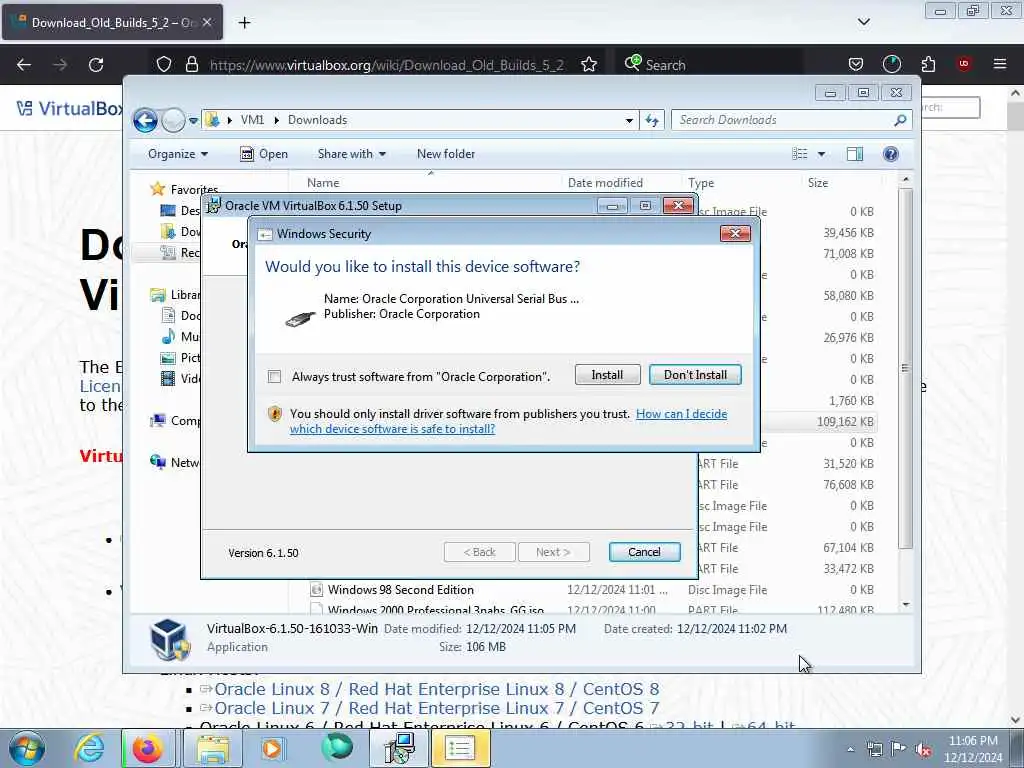Open Action Center flag icon
The width and height of the screenshot is (1024, 768).
click(899, 749)
